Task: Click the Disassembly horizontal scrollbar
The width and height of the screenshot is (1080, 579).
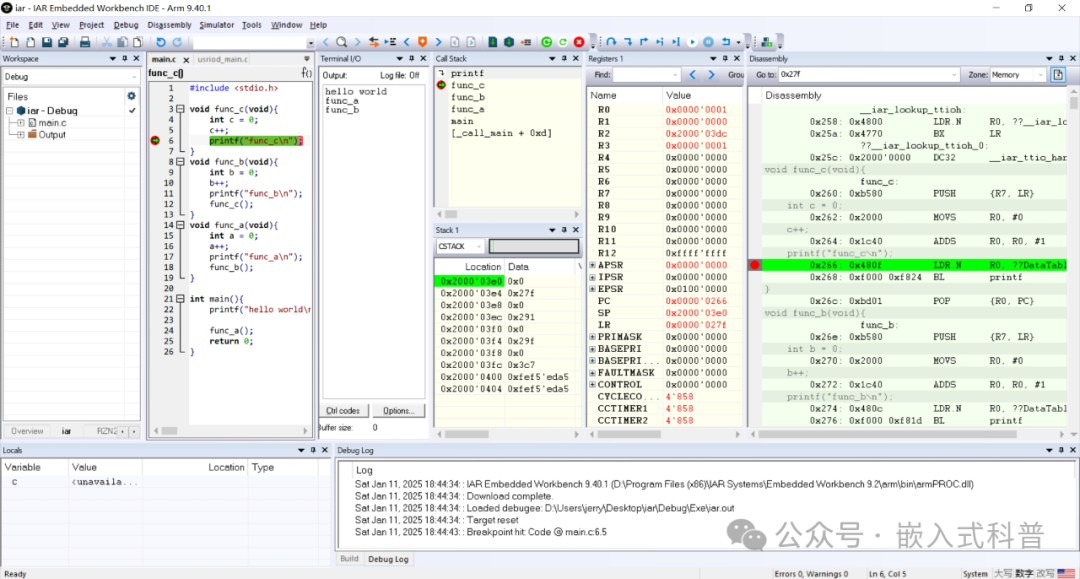Action: click(887, 434)
